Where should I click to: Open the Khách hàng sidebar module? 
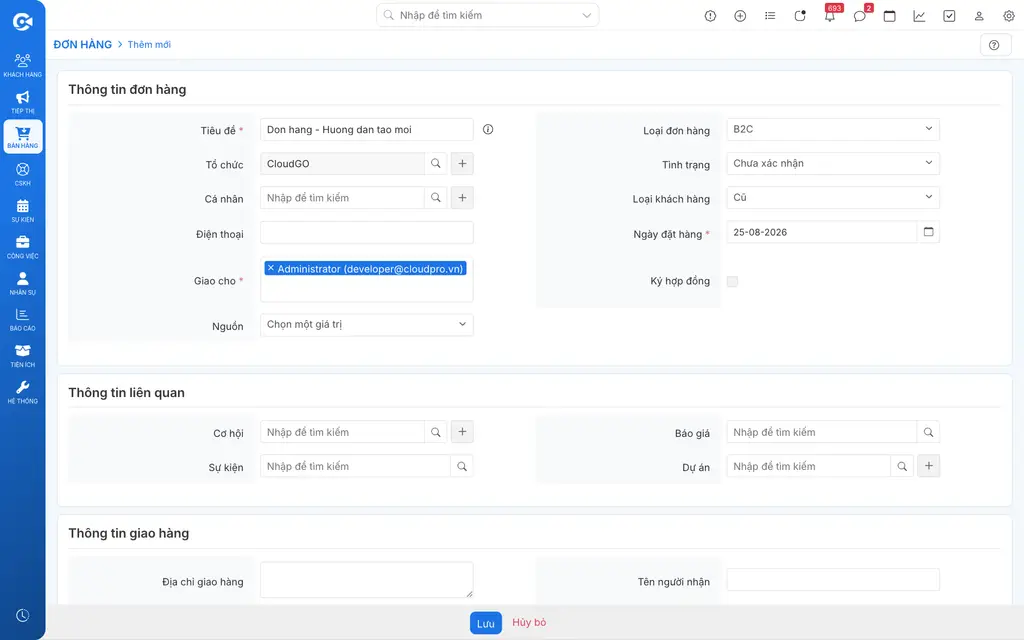click(23, 65)
